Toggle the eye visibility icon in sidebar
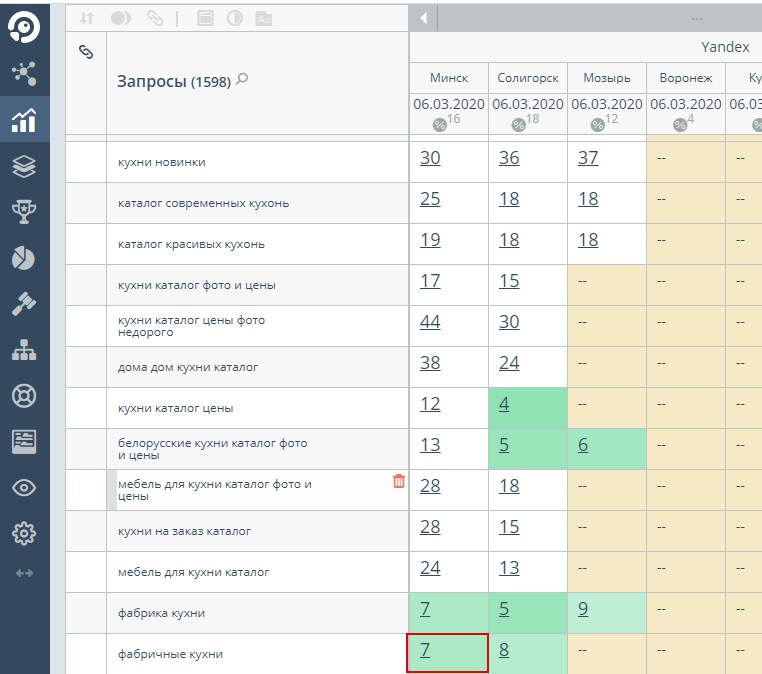Screen dimensions: 762x674 (23, 488)
